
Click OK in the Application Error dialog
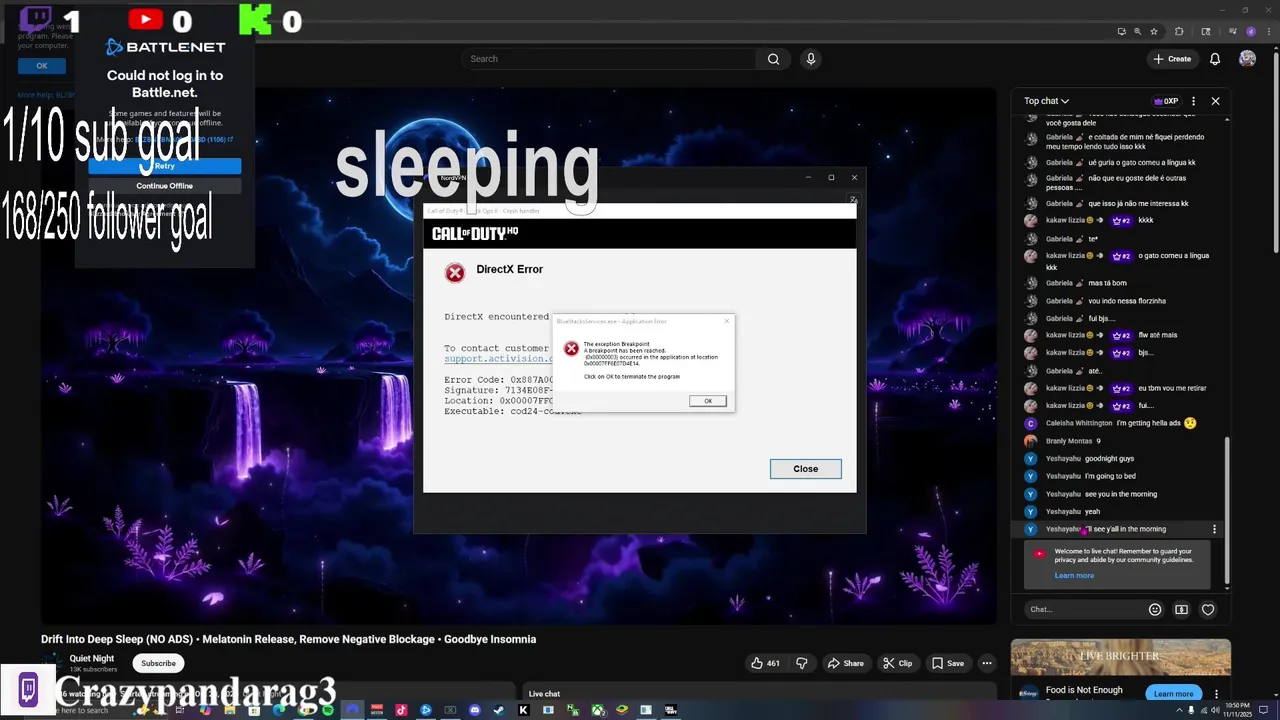coord(707,401)
